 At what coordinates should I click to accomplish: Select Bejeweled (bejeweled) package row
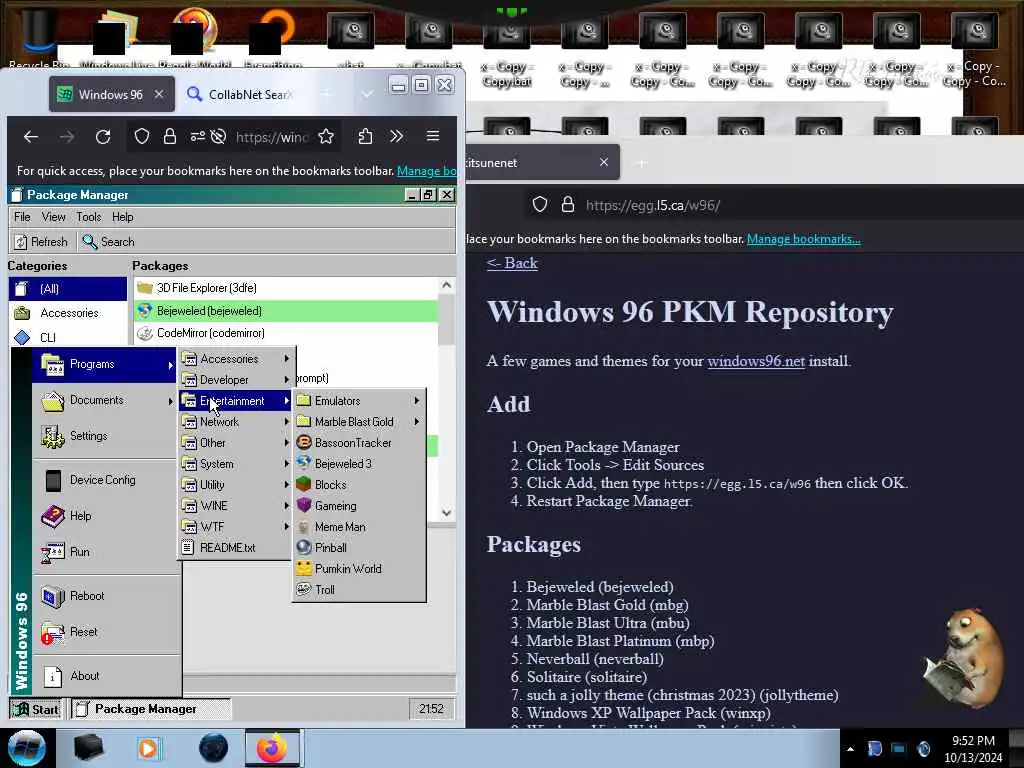285,311
